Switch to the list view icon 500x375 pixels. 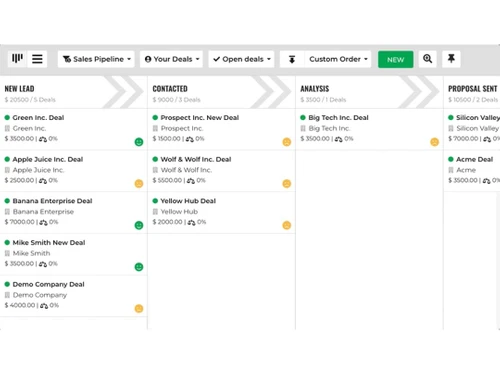37,59
